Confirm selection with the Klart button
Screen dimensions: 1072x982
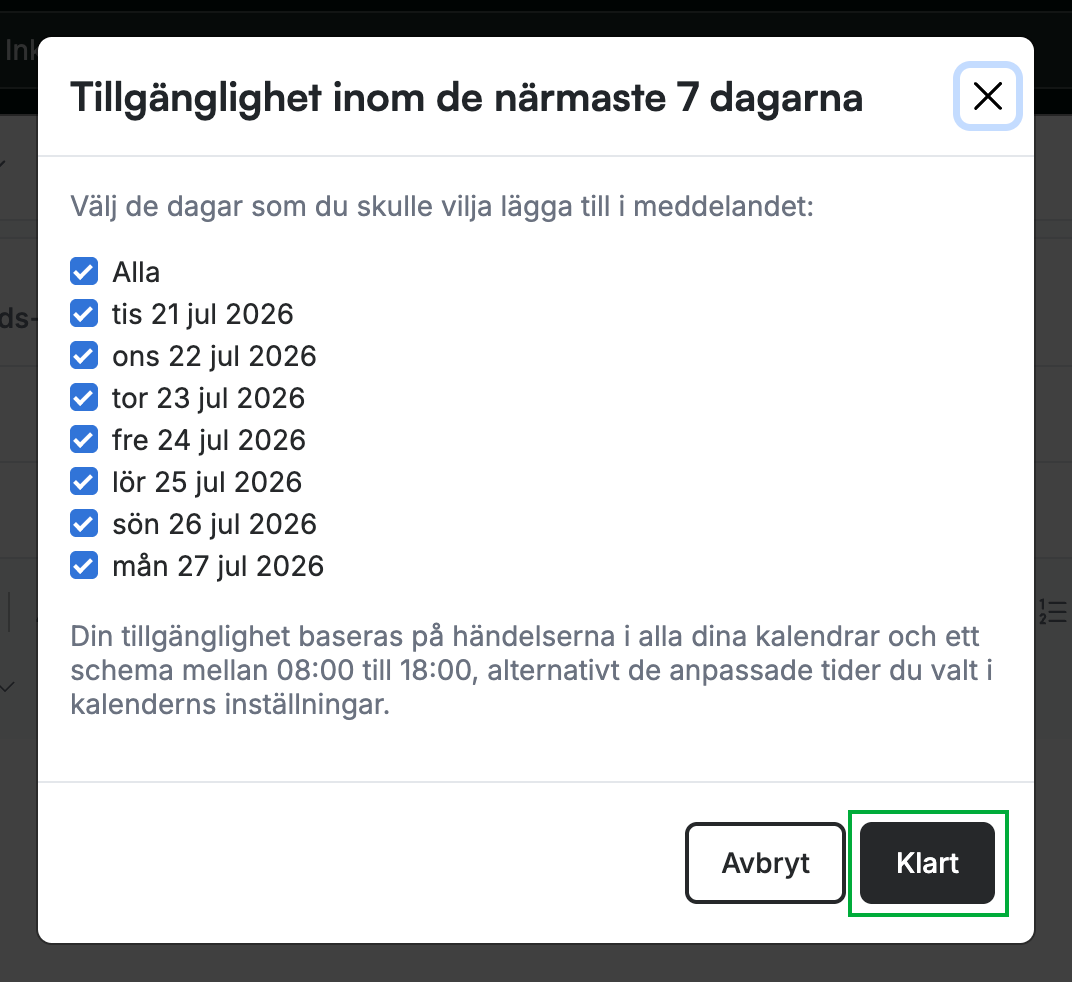pos(927,863)
